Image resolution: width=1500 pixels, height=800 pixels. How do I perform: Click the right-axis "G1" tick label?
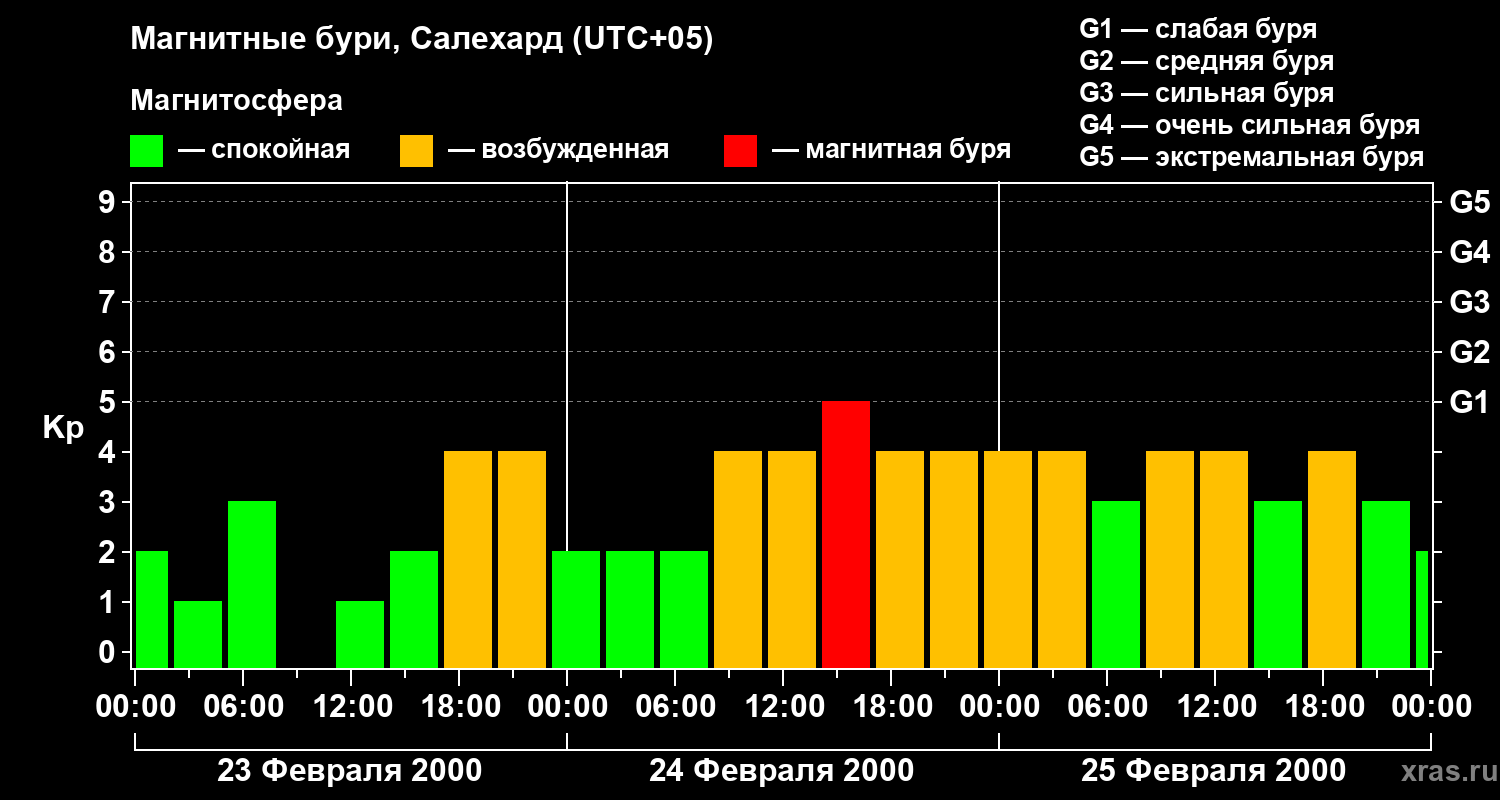tap(1469, 402)
